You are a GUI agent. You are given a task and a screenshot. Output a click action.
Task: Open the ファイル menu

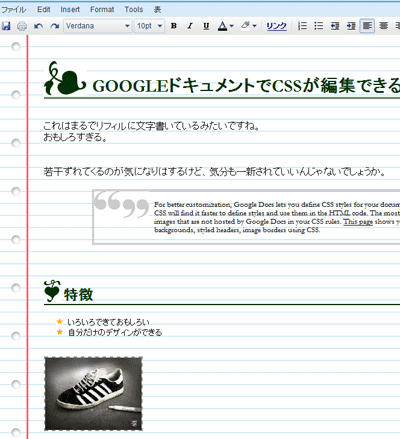click(x=14, y=9)
